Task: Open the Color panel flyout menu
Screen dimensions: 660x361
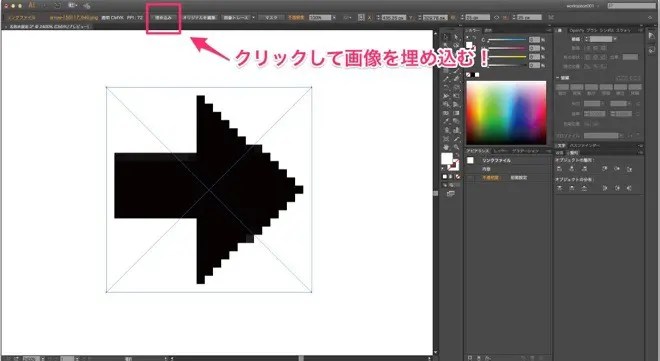Action: 548,31
